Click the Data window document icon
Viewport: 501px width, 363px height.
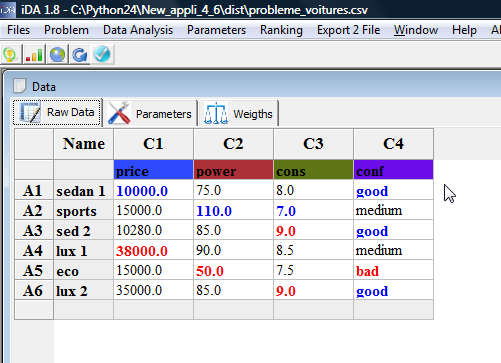click(20, 86)
